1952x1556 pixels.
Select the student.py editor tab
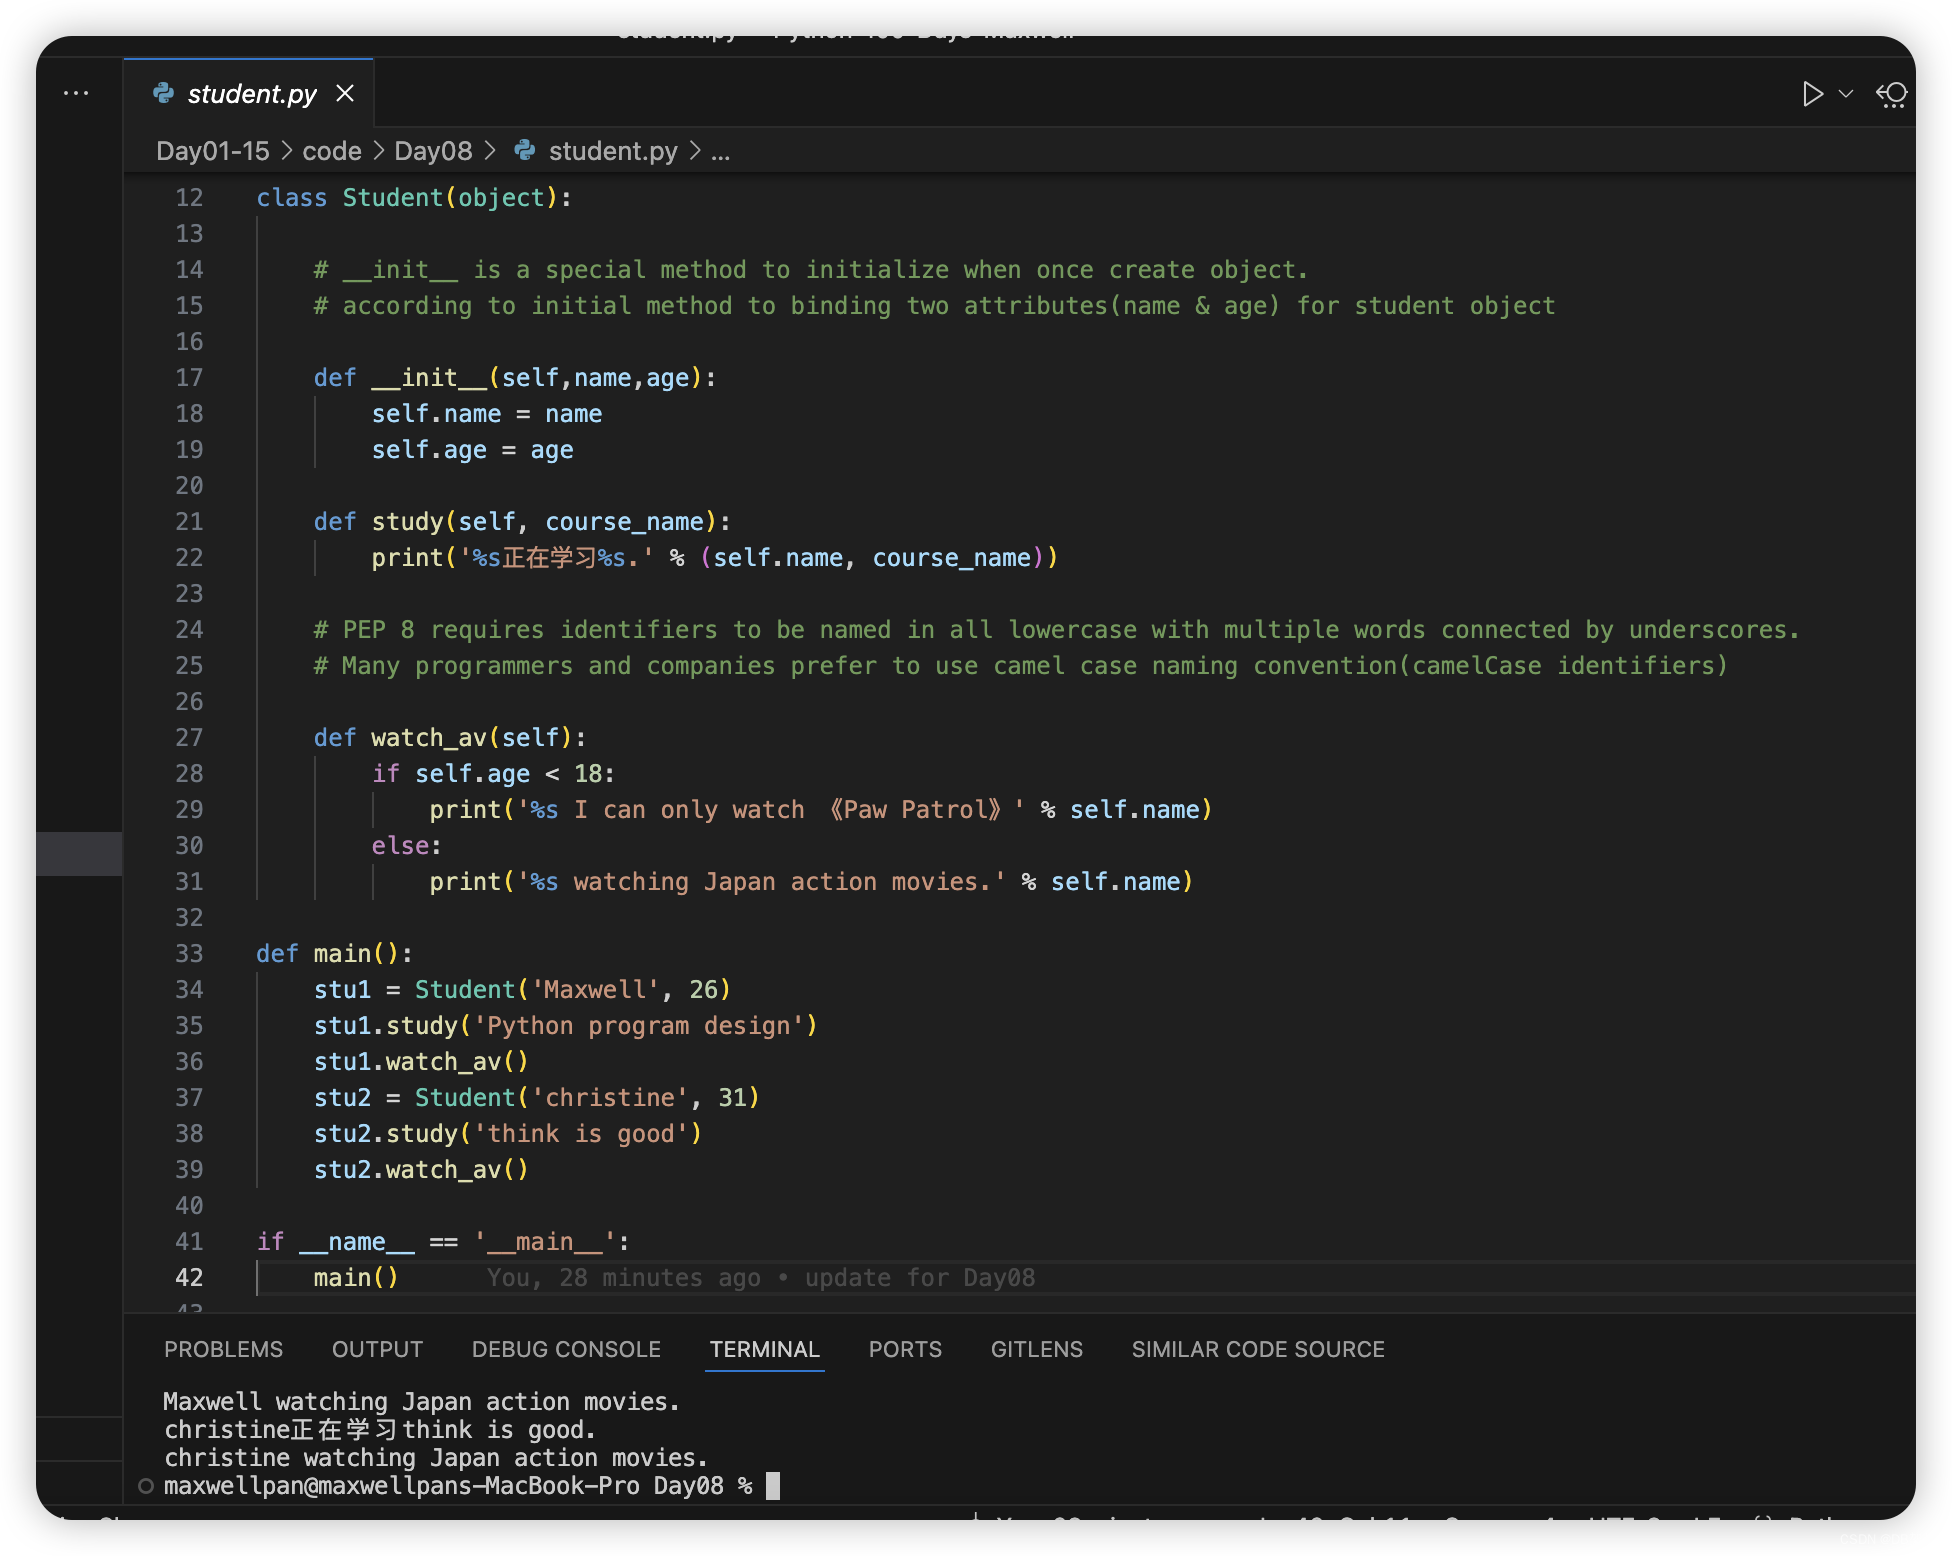[250, 93]
